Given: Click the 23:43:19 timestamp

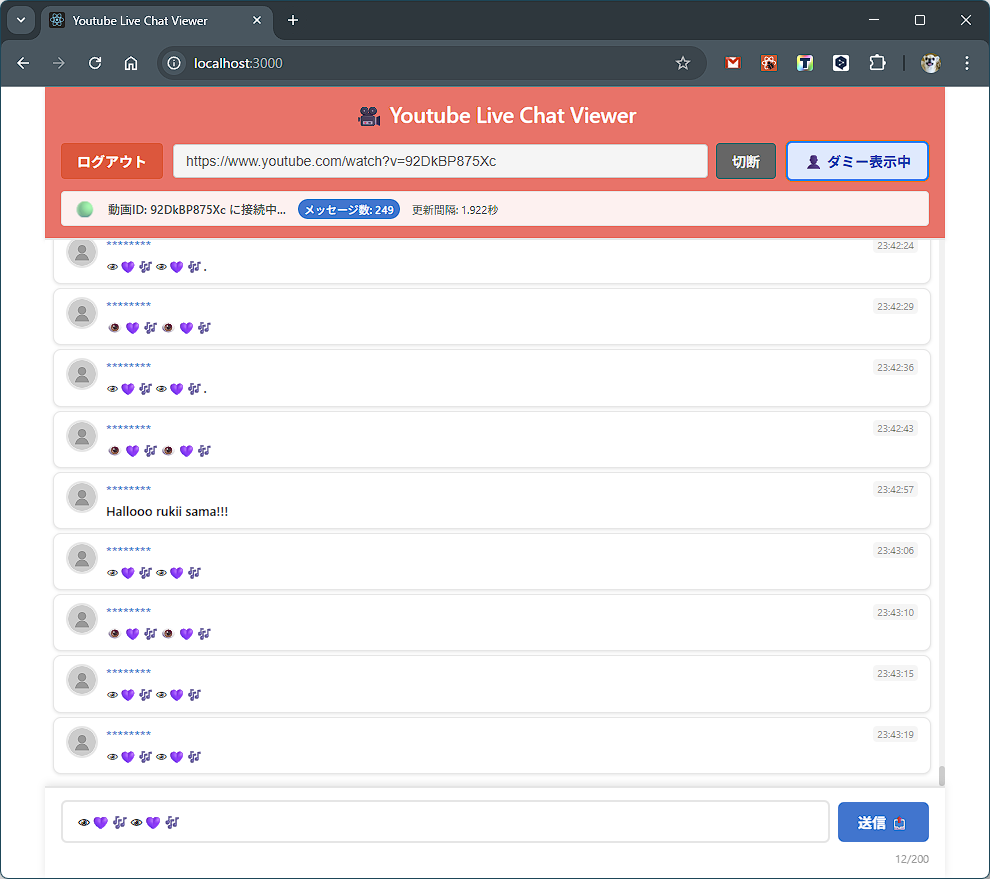Looking at the screenshot, I should coord(895,734).
